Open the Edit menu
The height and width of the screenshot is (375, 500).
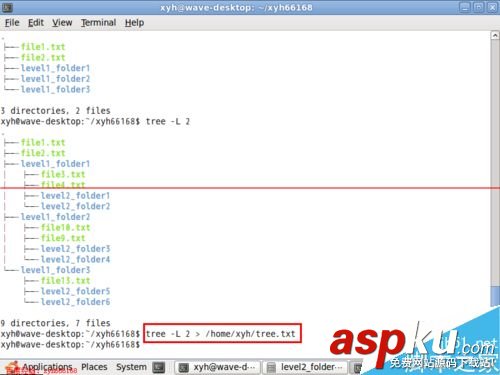(36, 23)
